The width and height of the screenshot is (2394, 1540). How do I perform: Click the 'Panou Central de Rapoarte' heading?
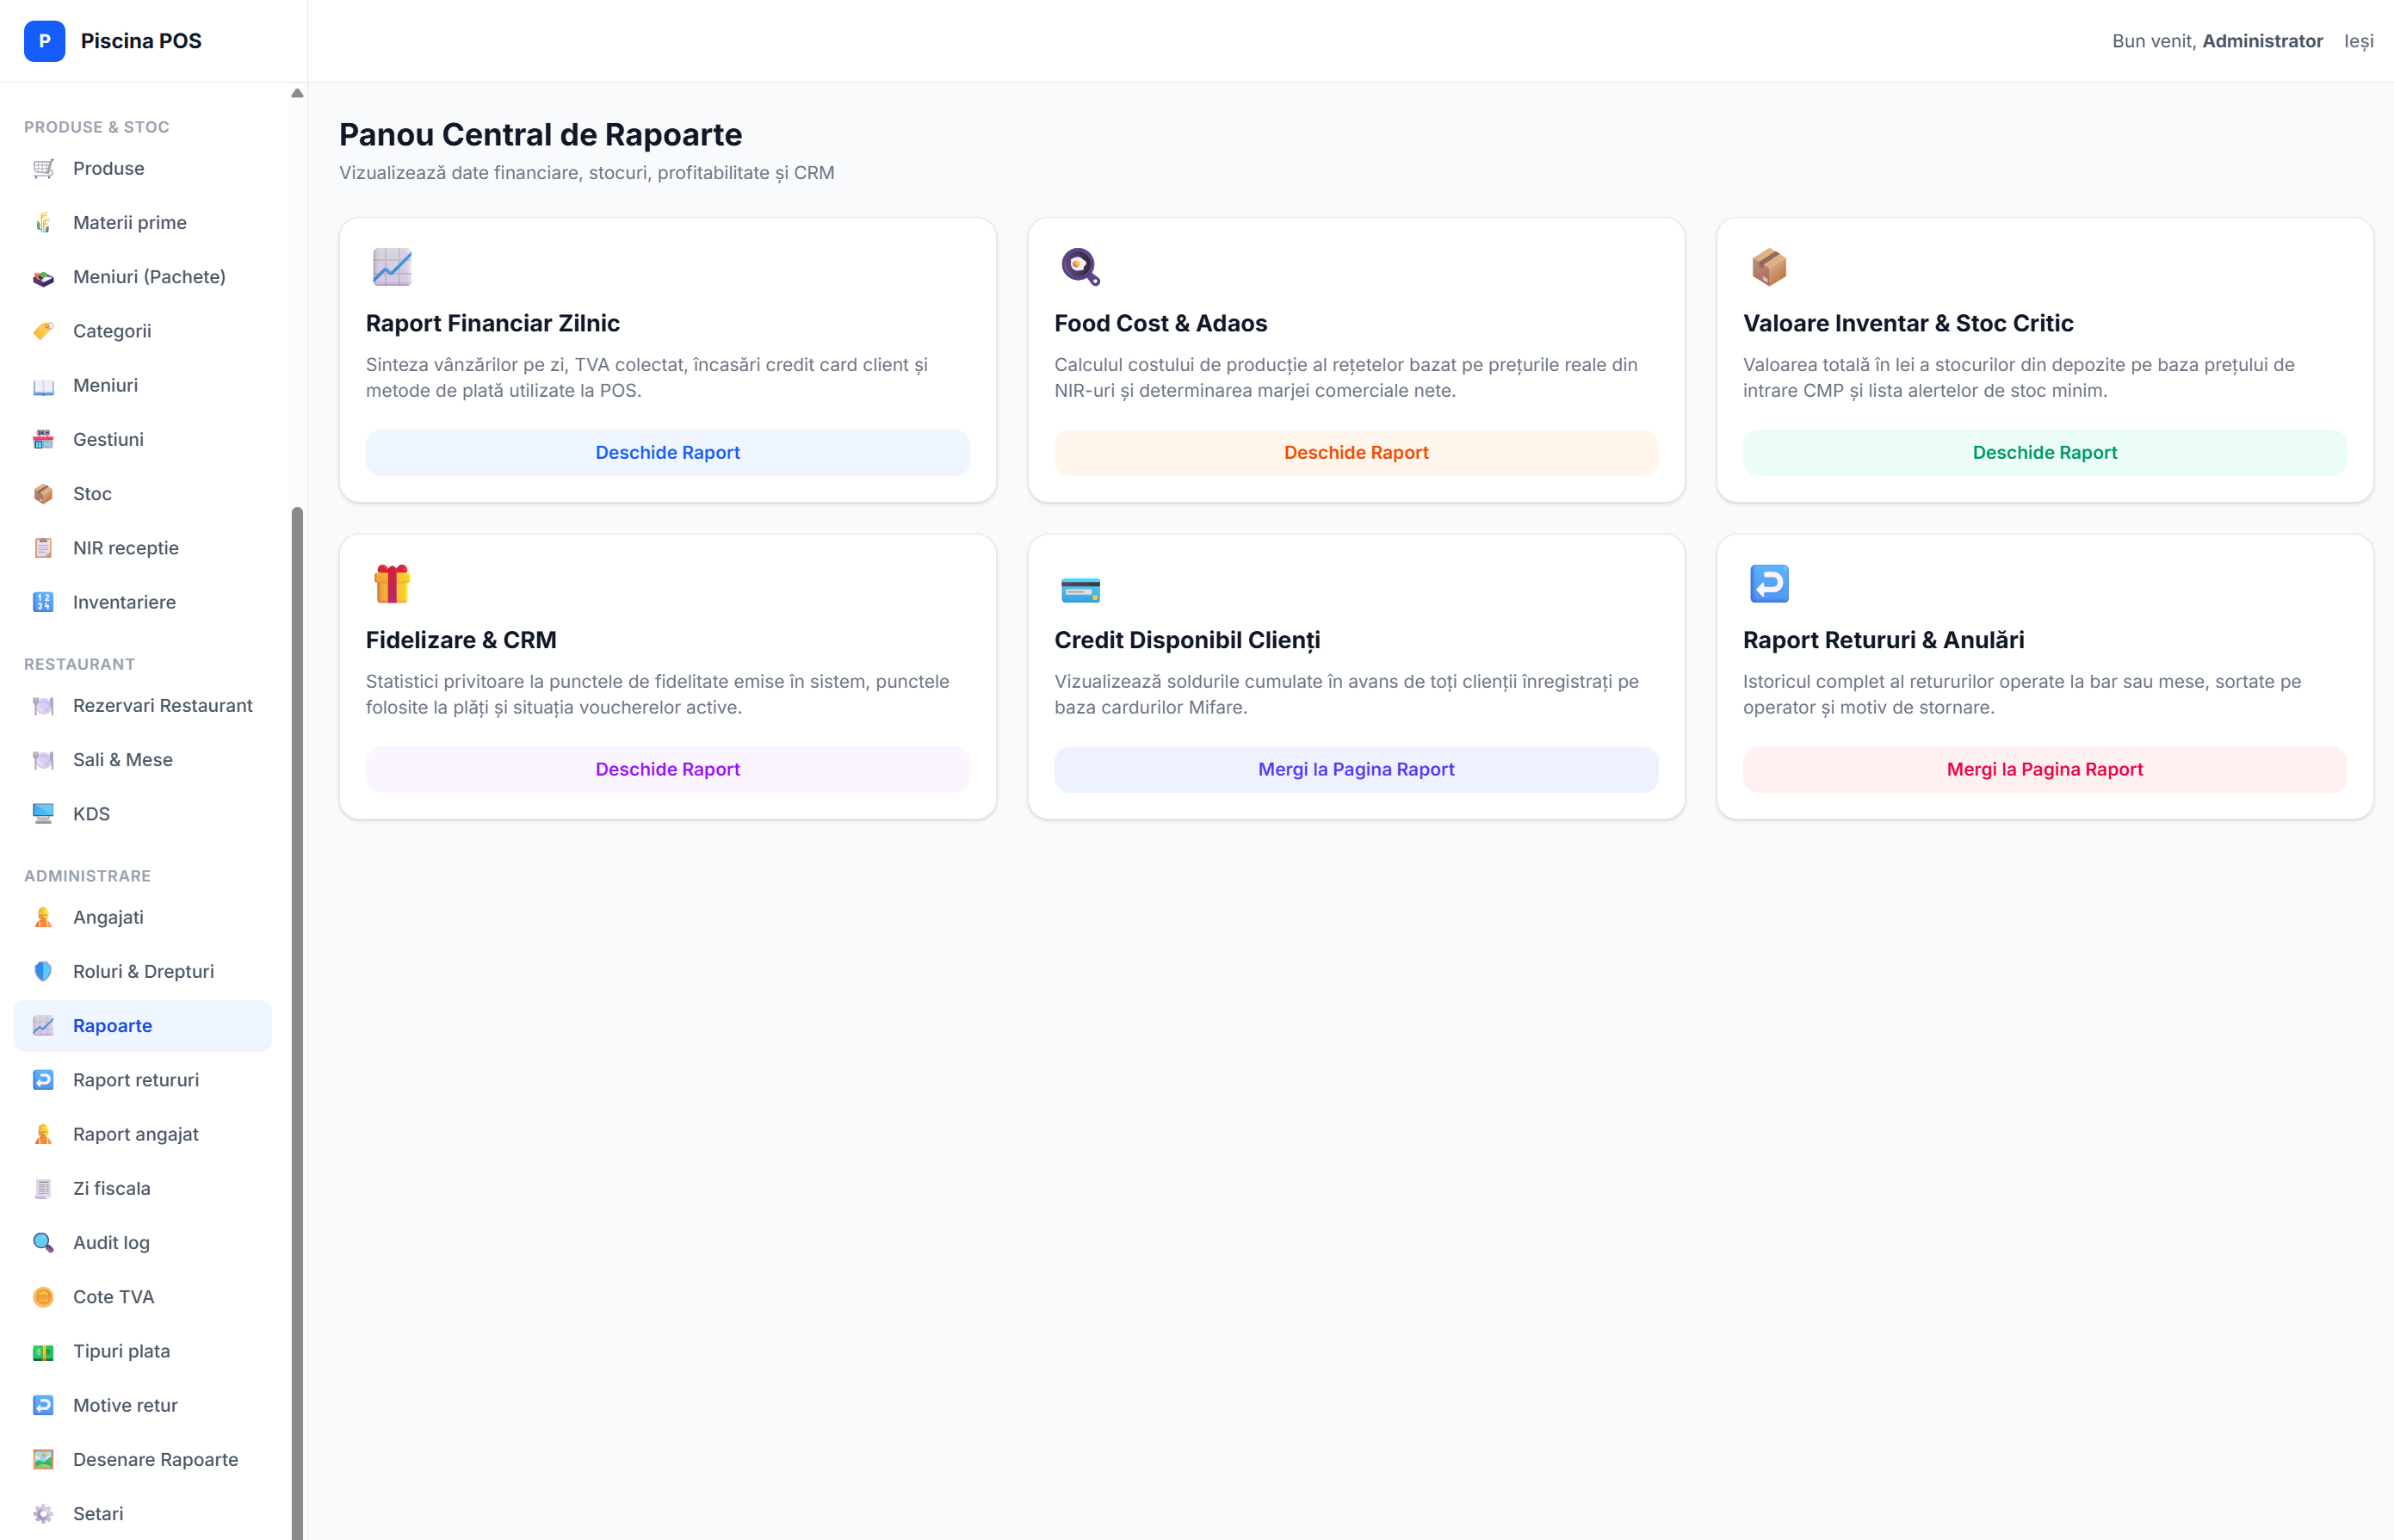click(540, 134)
